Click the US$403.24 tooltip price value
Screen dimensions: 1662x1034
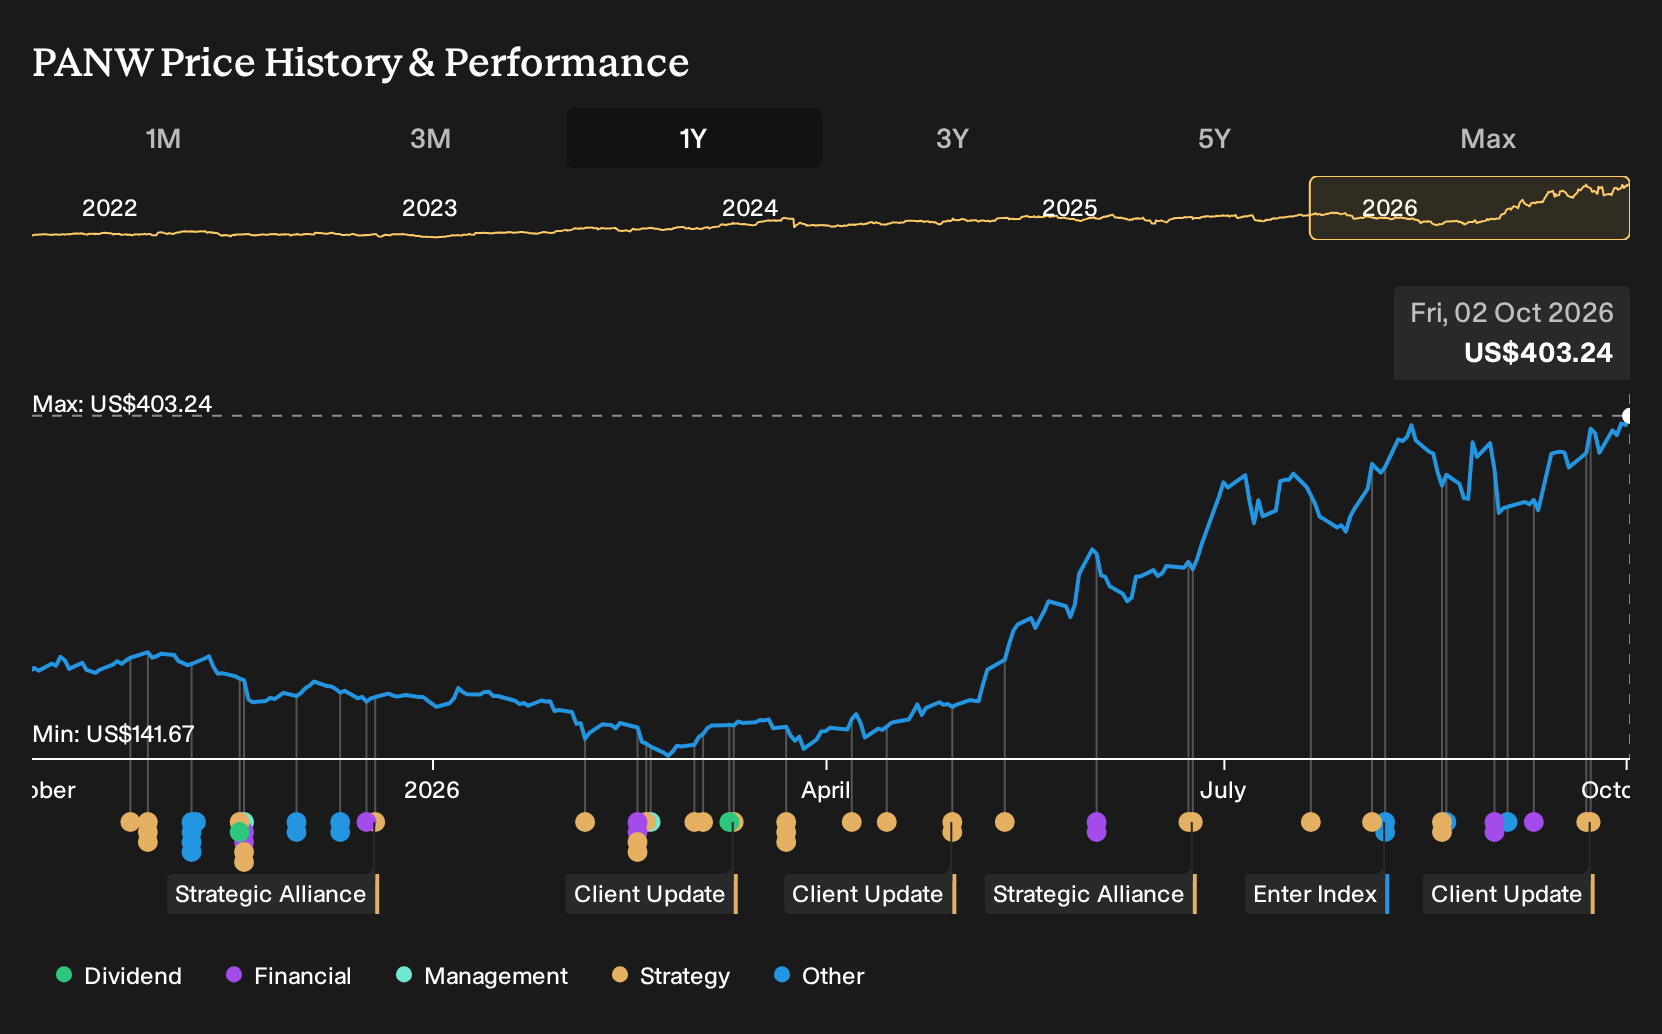(1538, 353)
